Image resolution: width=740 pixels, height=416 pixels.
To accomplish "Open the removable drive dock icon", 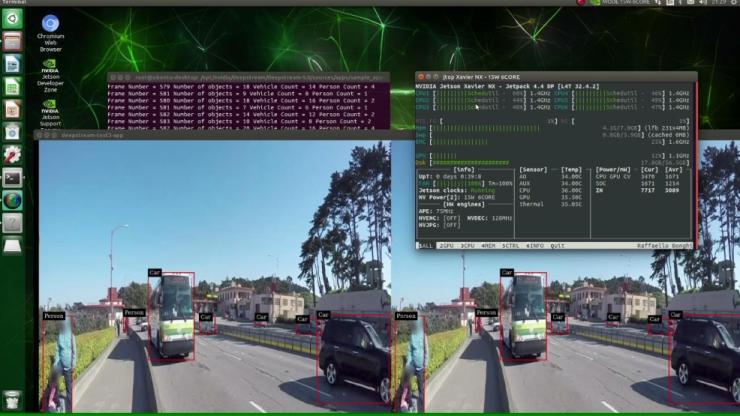I will coord(12,246).
